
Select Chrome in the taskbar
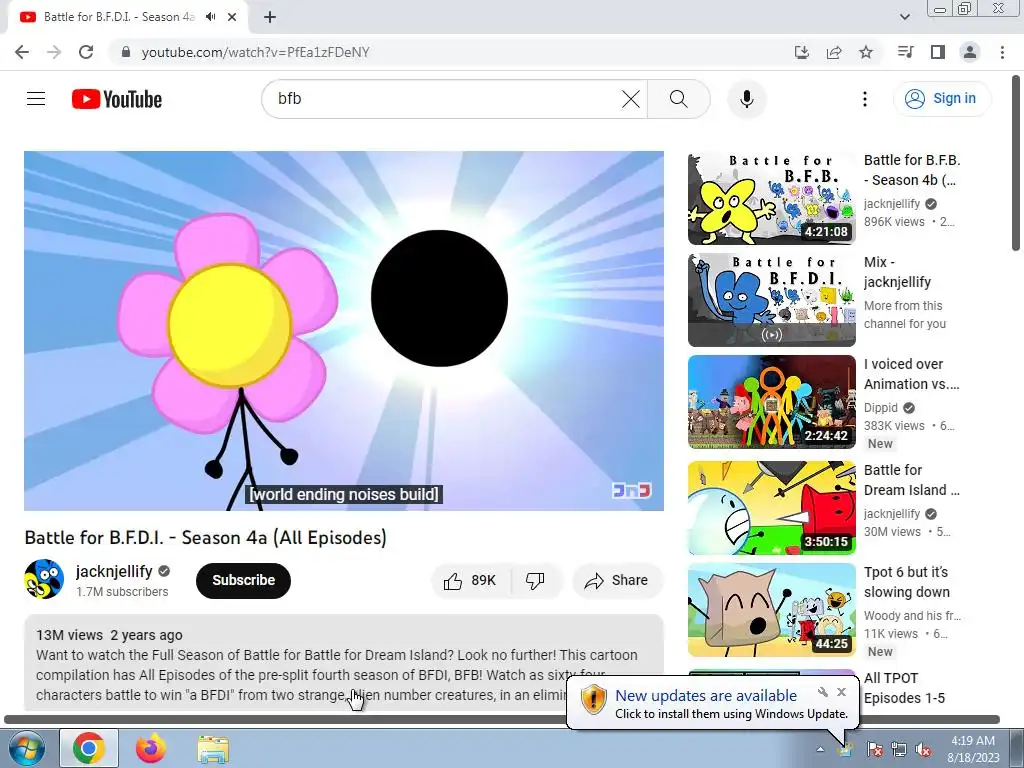click(x=89, y=748)
